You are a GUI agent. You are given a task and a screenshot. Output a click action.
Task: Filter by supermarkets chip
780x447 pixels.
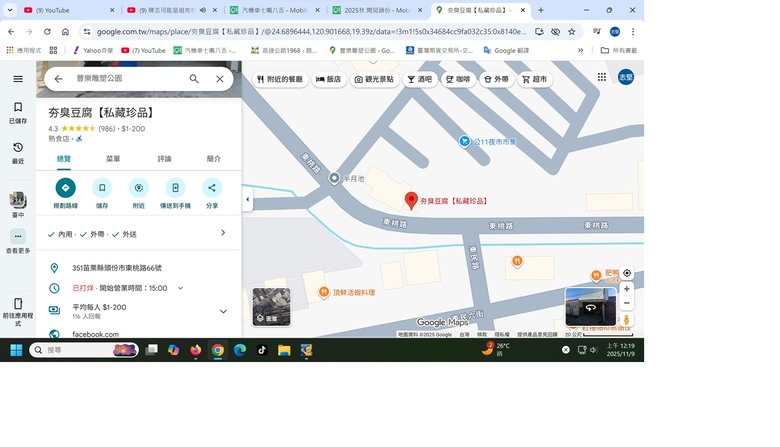[535, 79]
